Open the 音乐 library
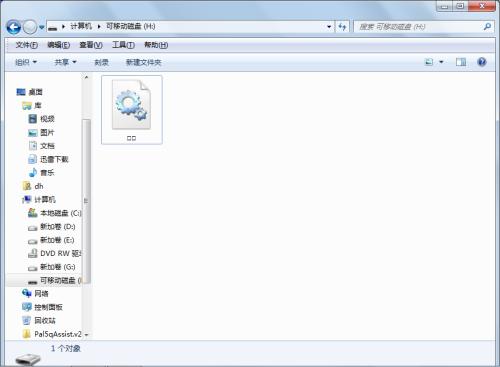This screenshot has width=500, height=367. [x=47, y=173]
